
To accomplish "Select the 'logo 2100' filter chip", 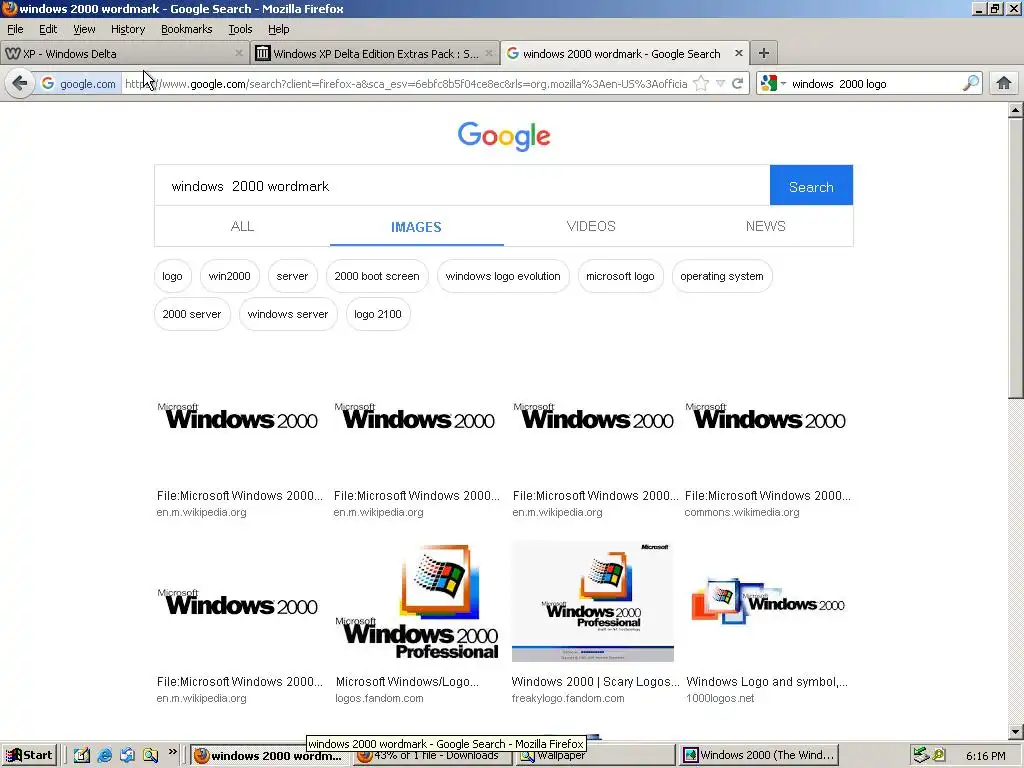I will 377,314.
